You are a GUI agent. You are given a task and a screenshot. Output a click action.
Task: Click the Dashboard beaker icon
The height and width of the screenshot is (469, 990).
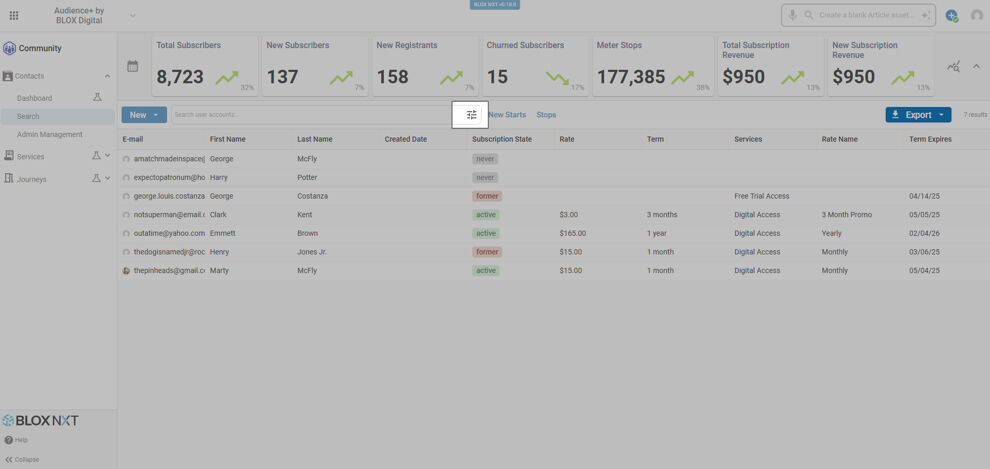(97, 98)
